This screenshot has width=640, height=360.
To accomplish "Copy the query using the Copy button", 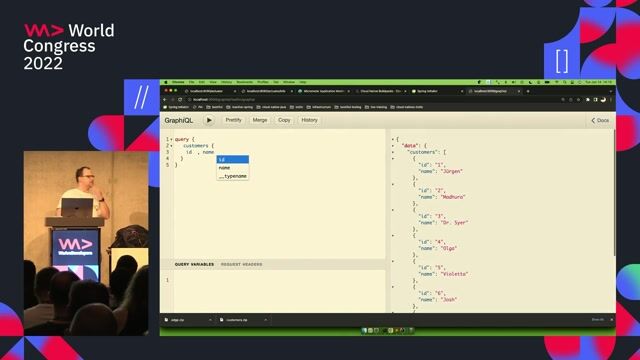I will pyautogui.click(x=284, y=120).
